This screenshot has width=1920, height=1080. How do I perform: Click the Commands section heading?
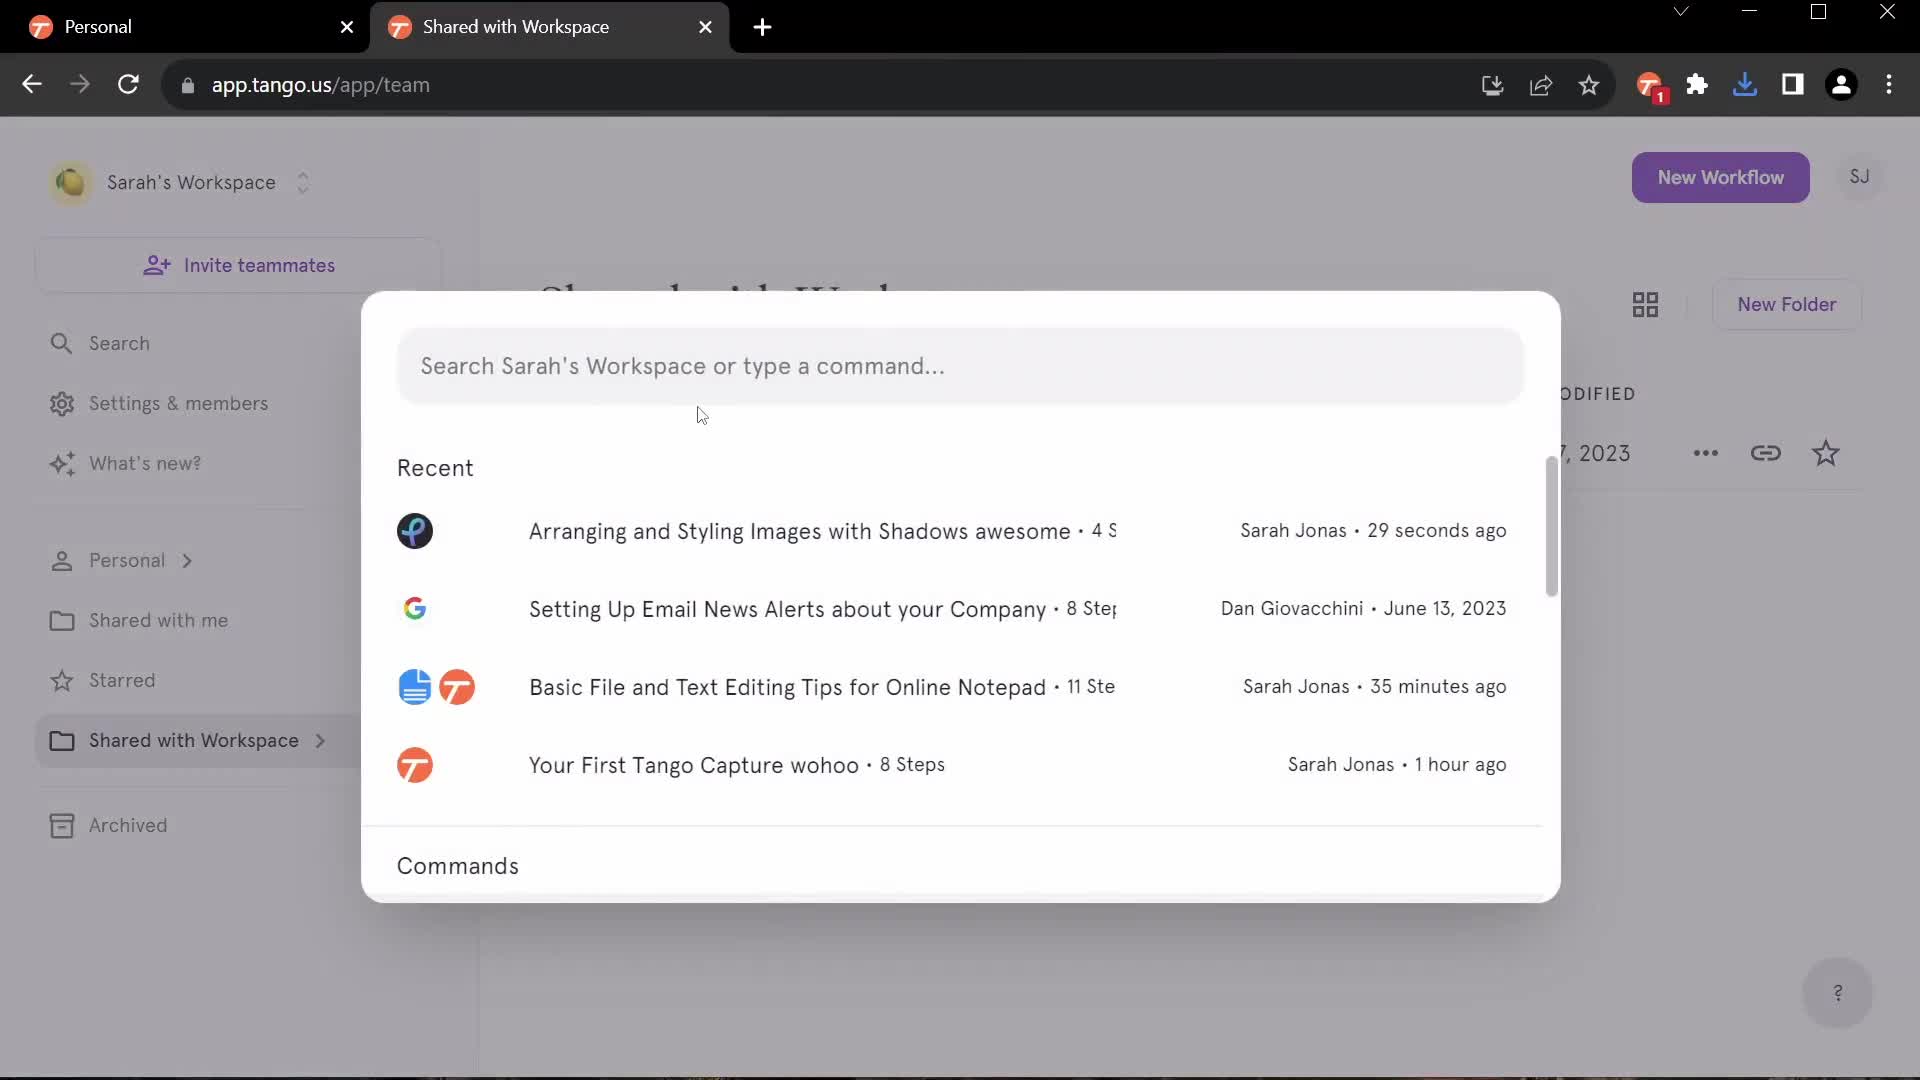(457, 866)
